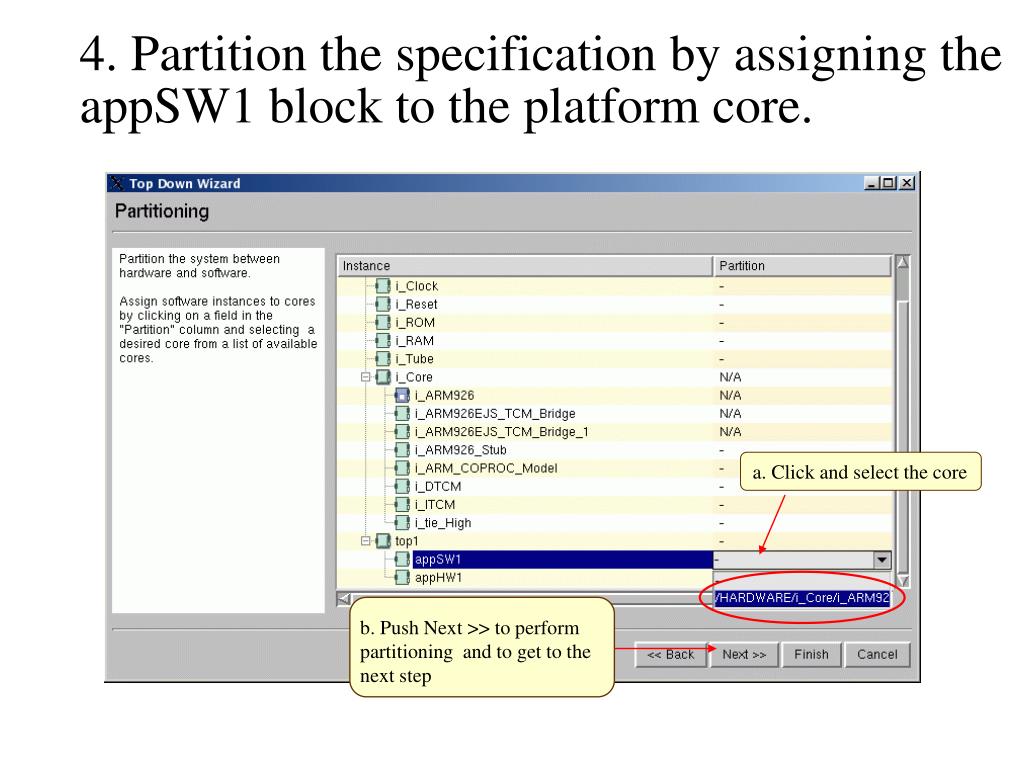Select the appSW1 tree row
Viewport: 1024px width, 768px height.
562,560
